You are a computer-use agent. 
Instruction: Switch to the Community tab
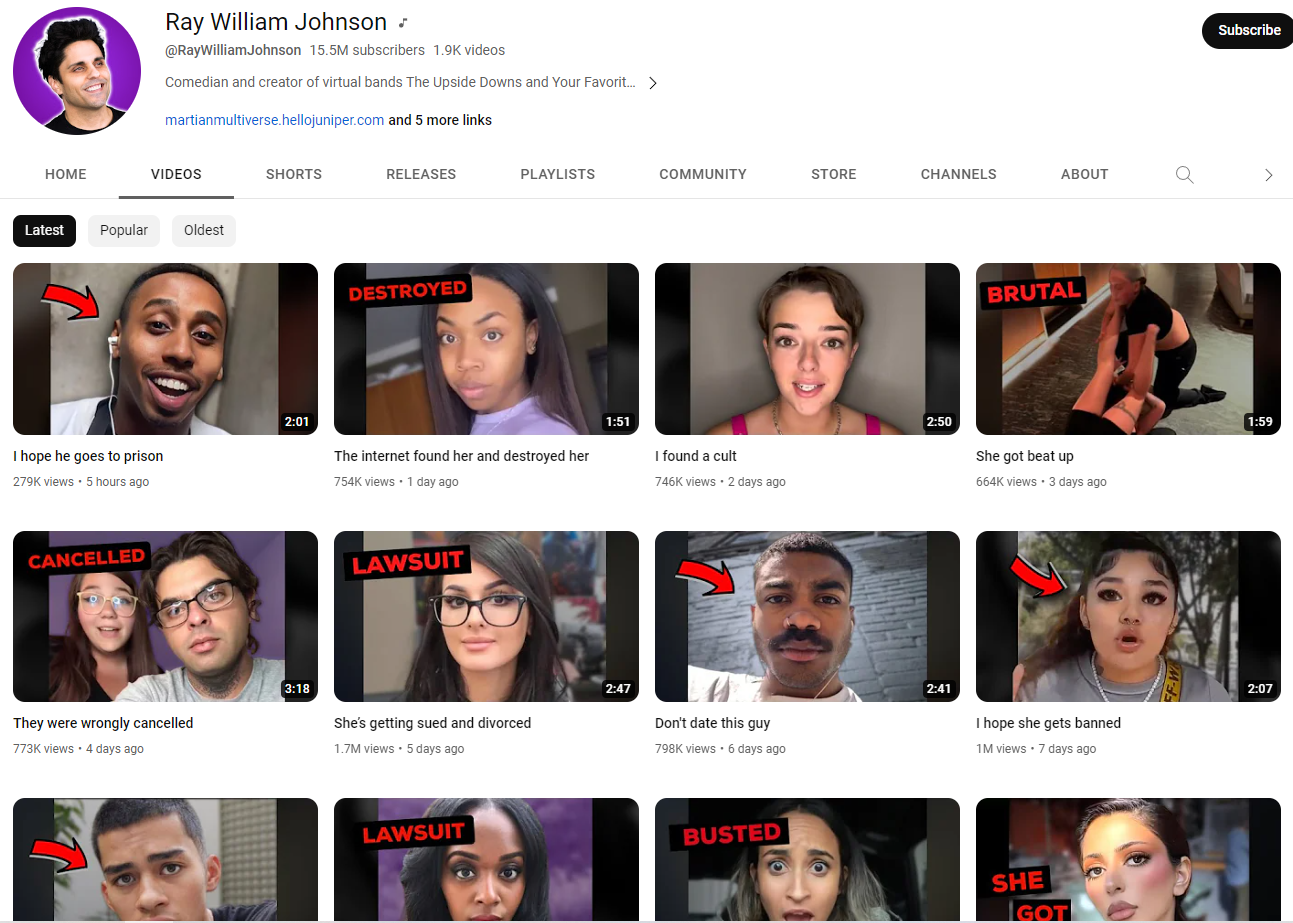pos(703,174)
